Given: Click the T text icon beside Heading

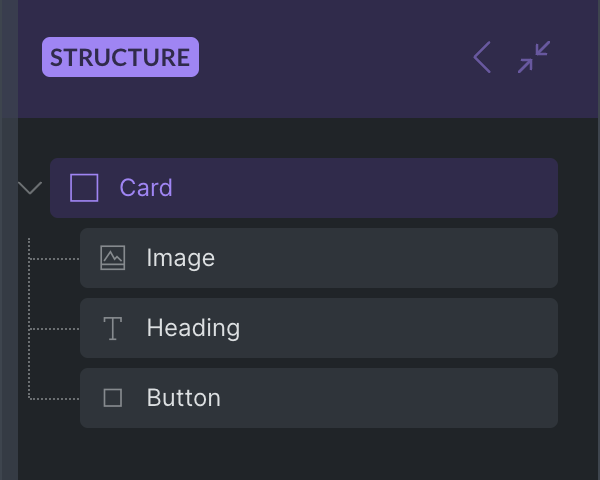Looking at the screenshot, I should tap(113, 328).
